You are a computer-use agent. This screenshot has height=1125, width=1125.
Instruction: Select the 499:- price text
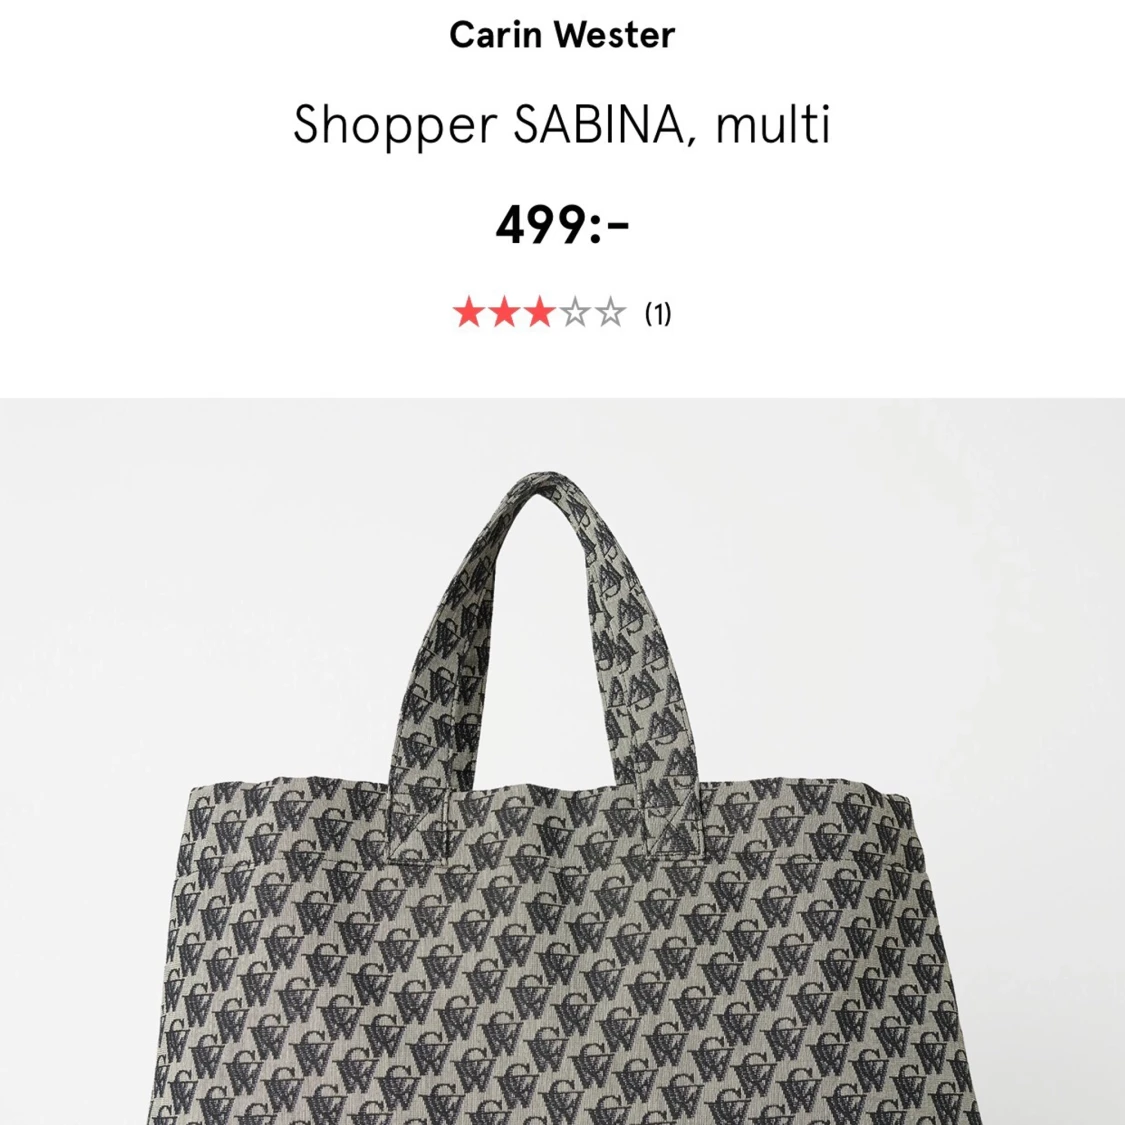pos(562,225)
